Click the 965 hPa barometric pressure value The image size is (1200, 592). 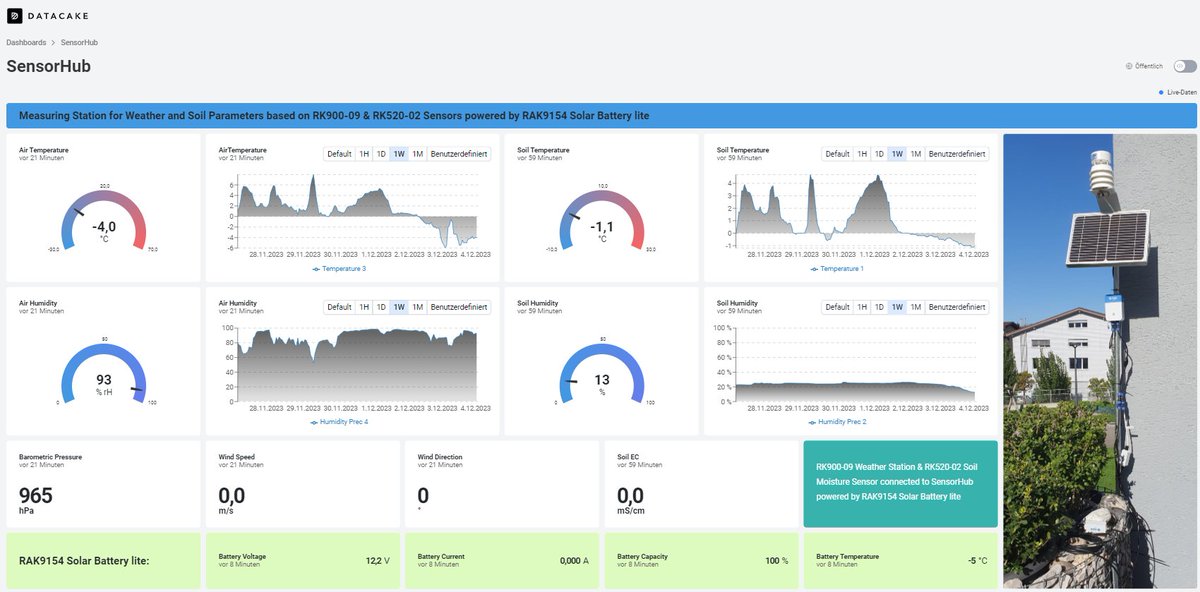point(36,499)
